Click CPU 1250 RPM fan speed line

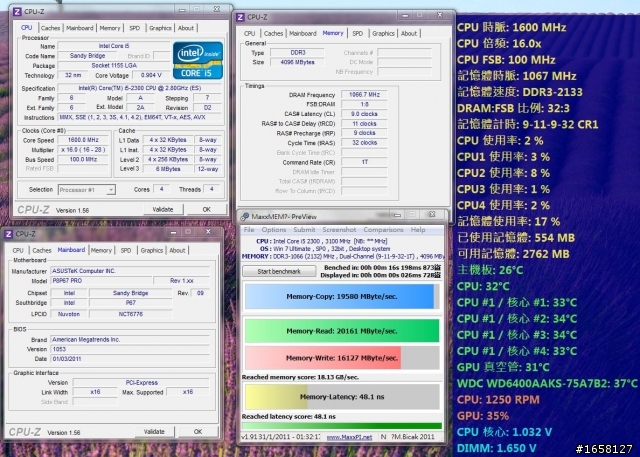[498, 399]
